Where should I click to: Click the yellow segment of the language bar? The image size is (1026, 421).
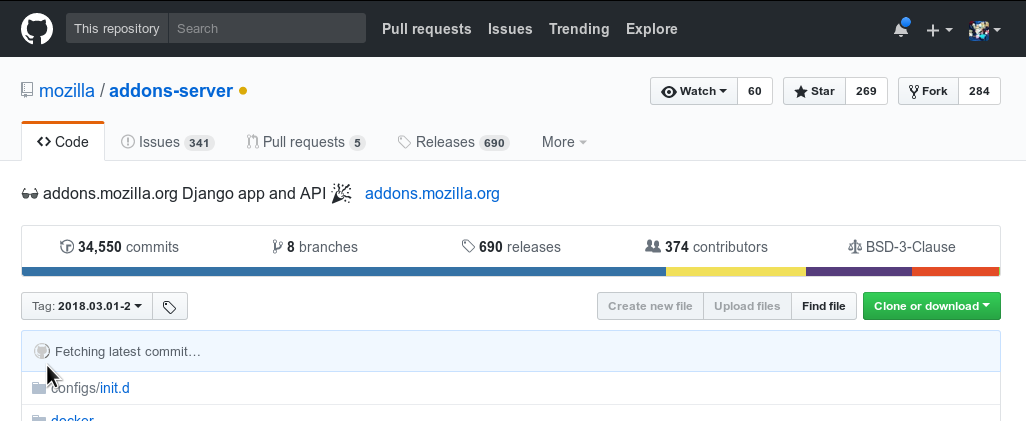[735, 271]
